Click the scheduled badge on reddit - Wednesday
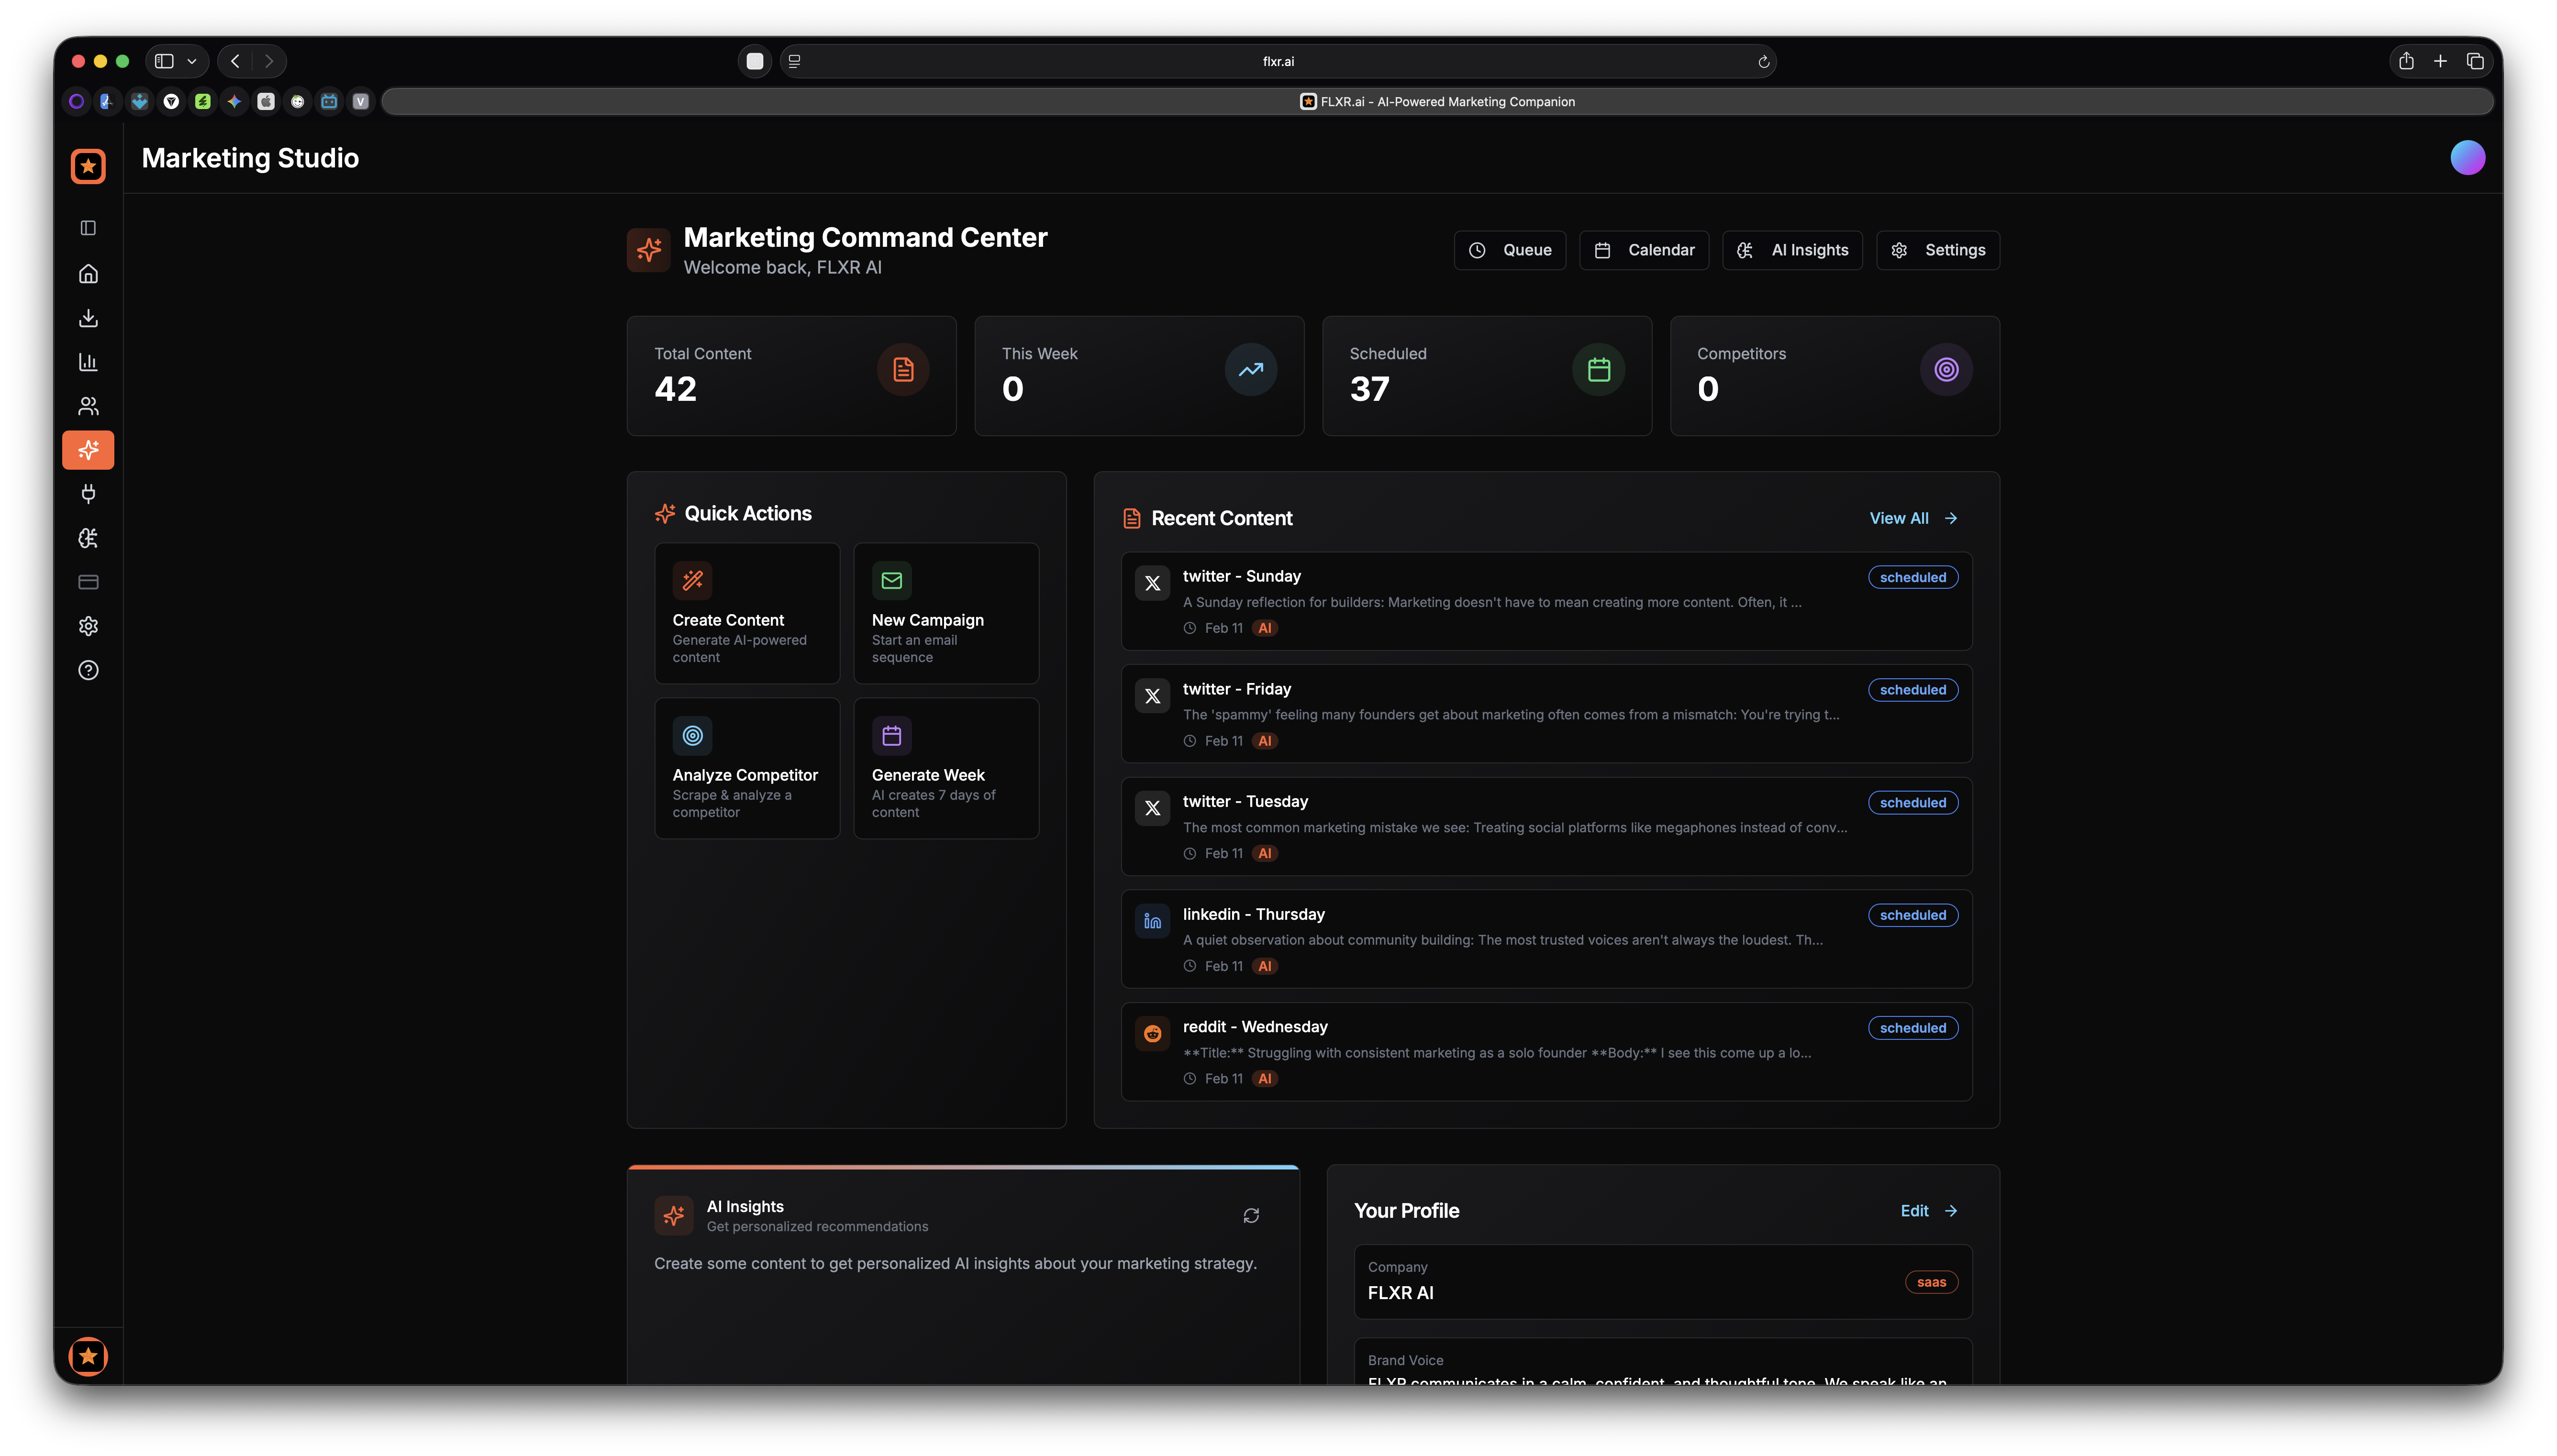Viewport: 2557px width, 1456px height. click(x=1912, y=1028)
